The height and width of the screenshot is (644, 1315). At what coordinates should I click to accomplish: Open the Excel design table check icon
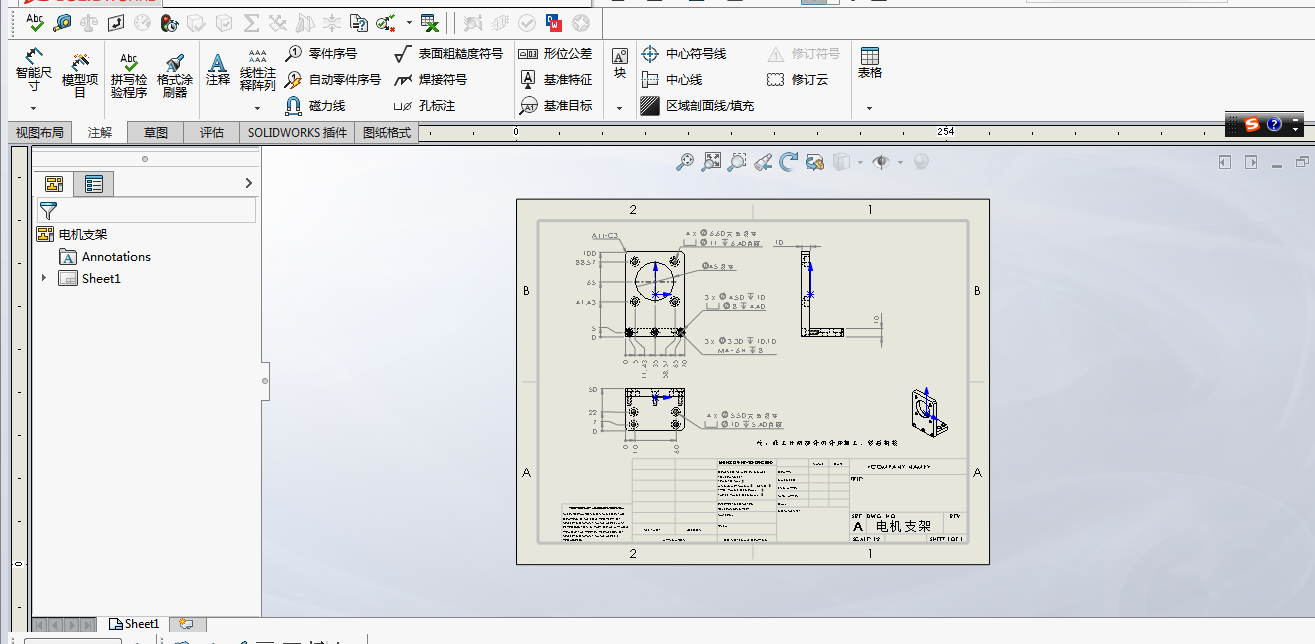430,21
